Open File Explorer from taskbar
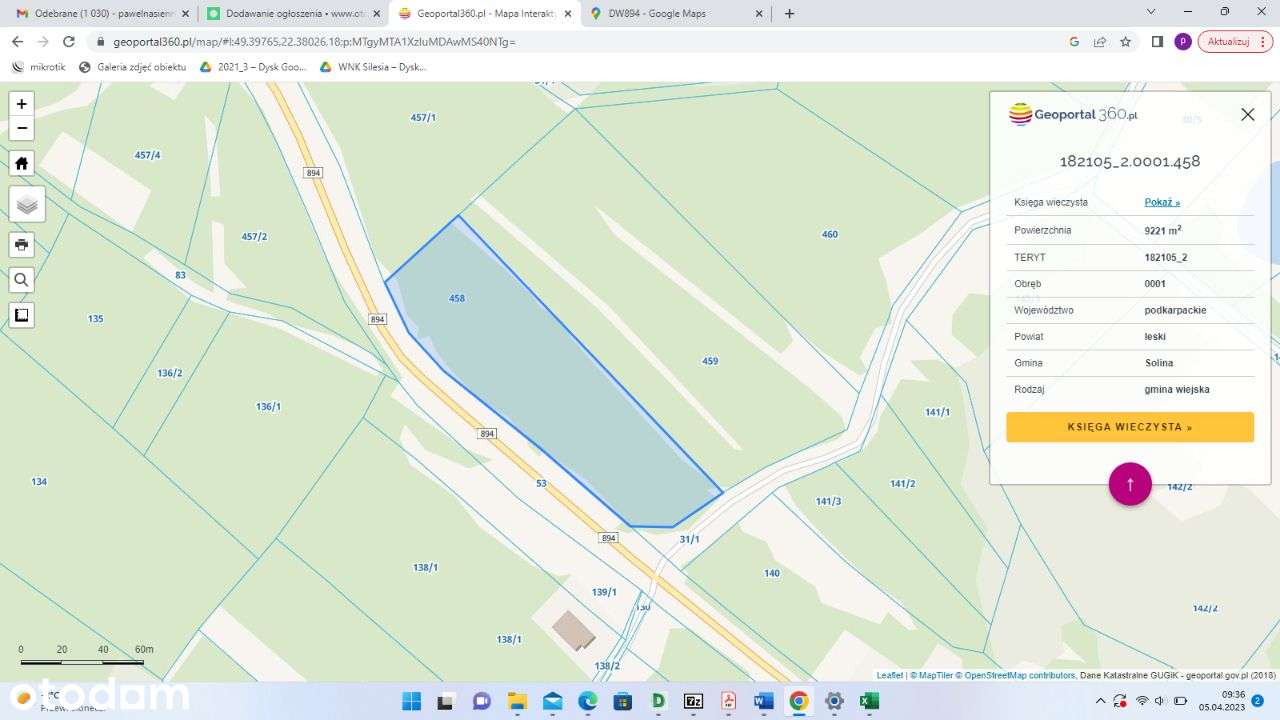This screenshot has height=720, width=1280. pos(517,701)
